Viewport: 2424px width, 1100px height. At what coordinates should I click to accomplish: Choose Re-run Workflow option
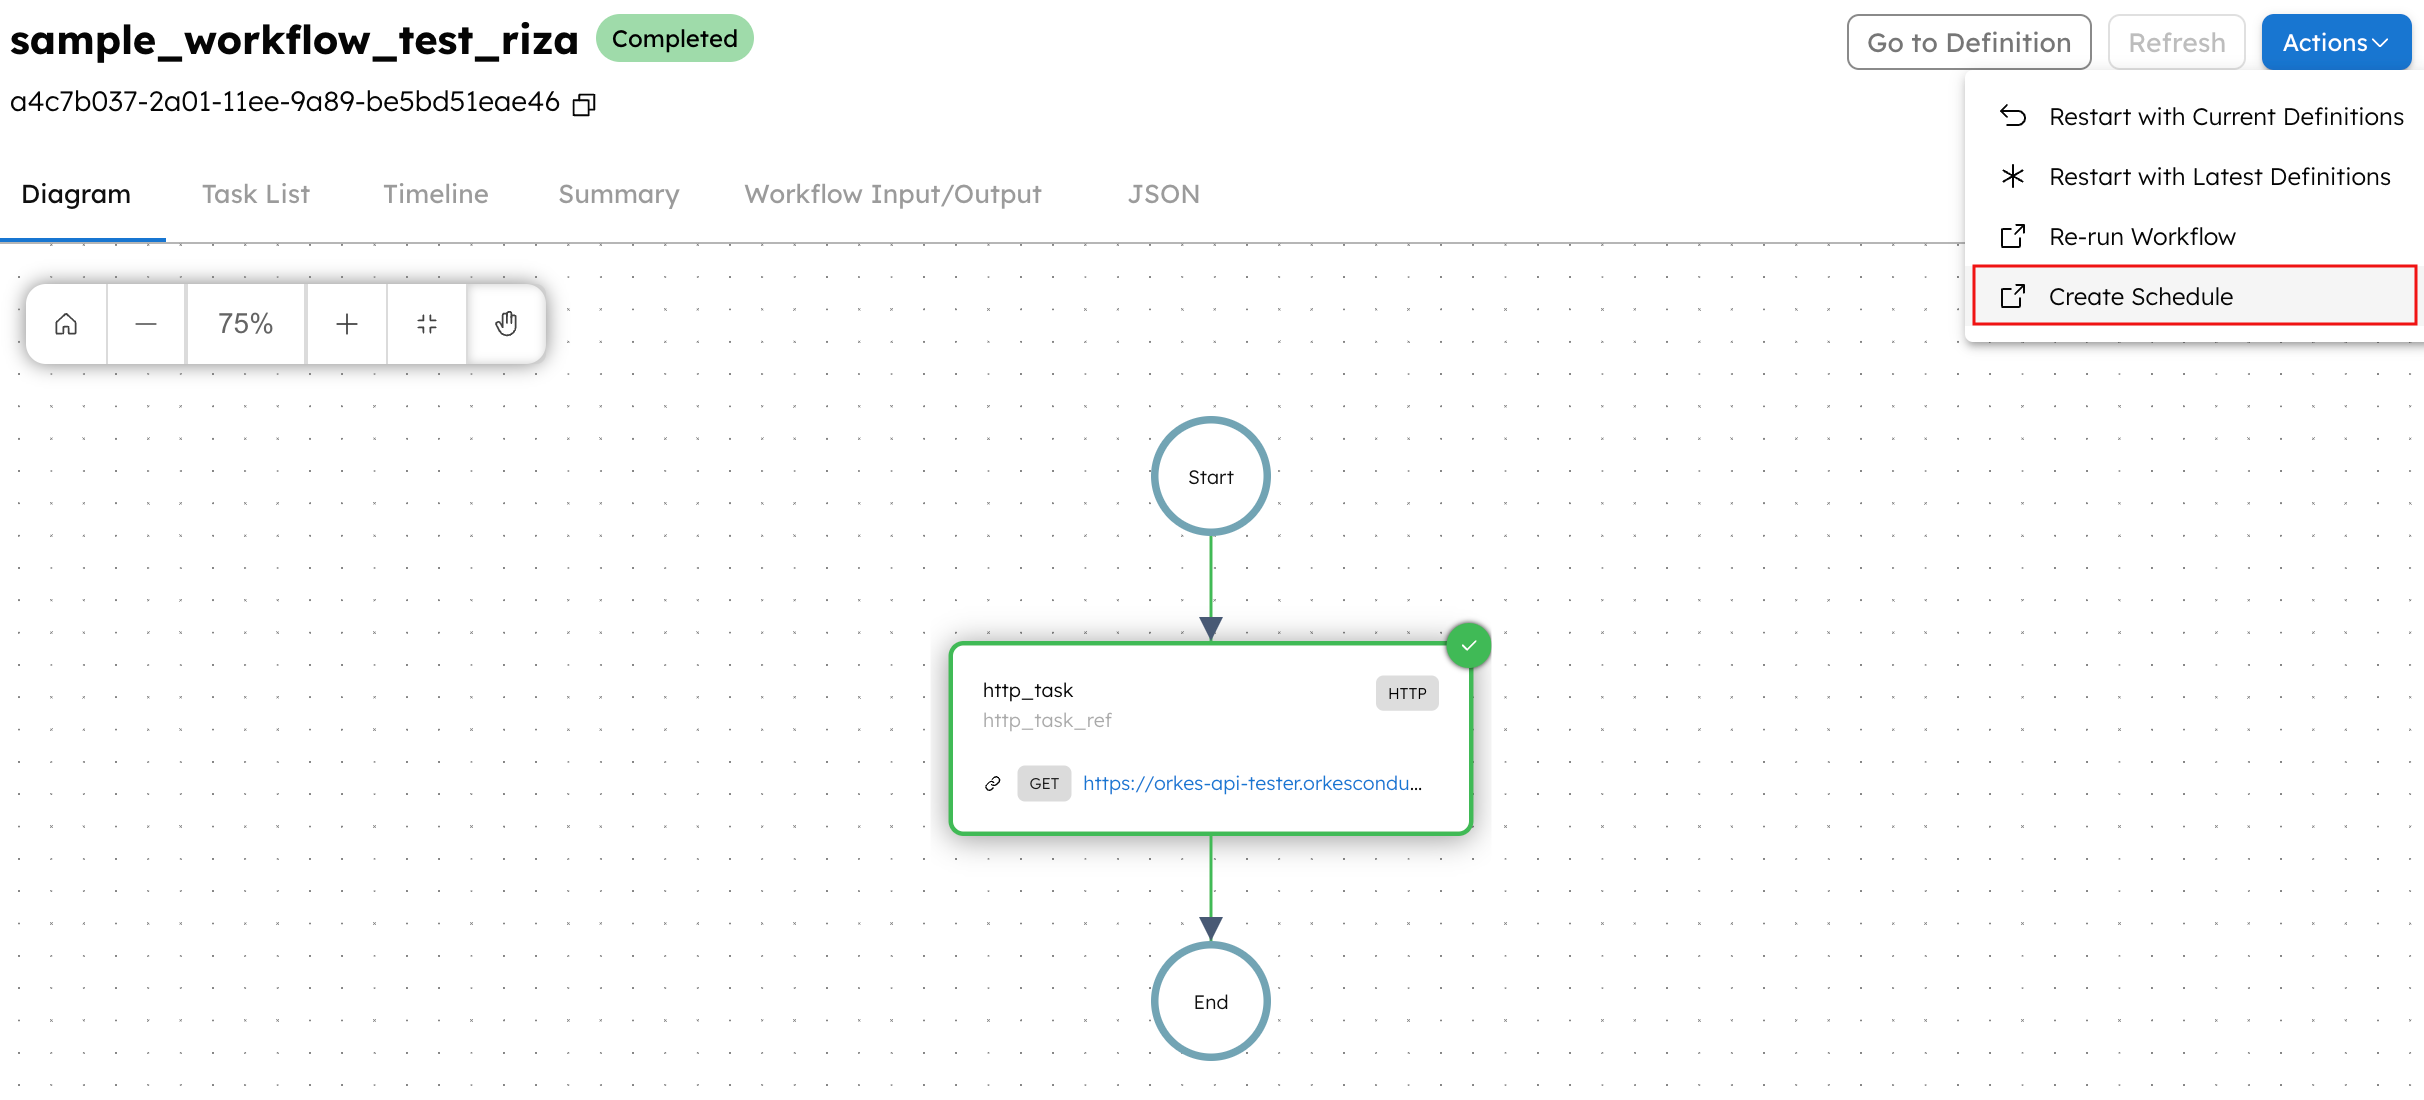pos(2142,236)
